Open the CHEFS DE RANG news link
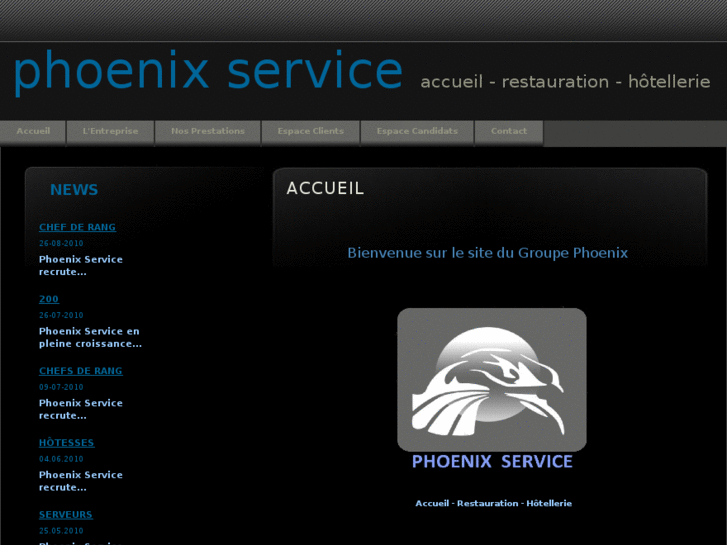The width and height of the screenshot is (727, 545). click(81, 371)
